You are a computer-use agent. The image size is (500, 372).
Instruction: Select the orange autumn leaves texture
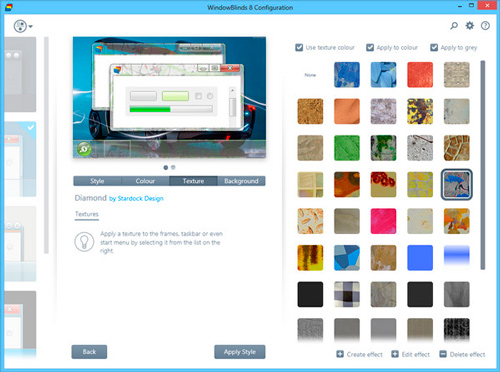457,221
